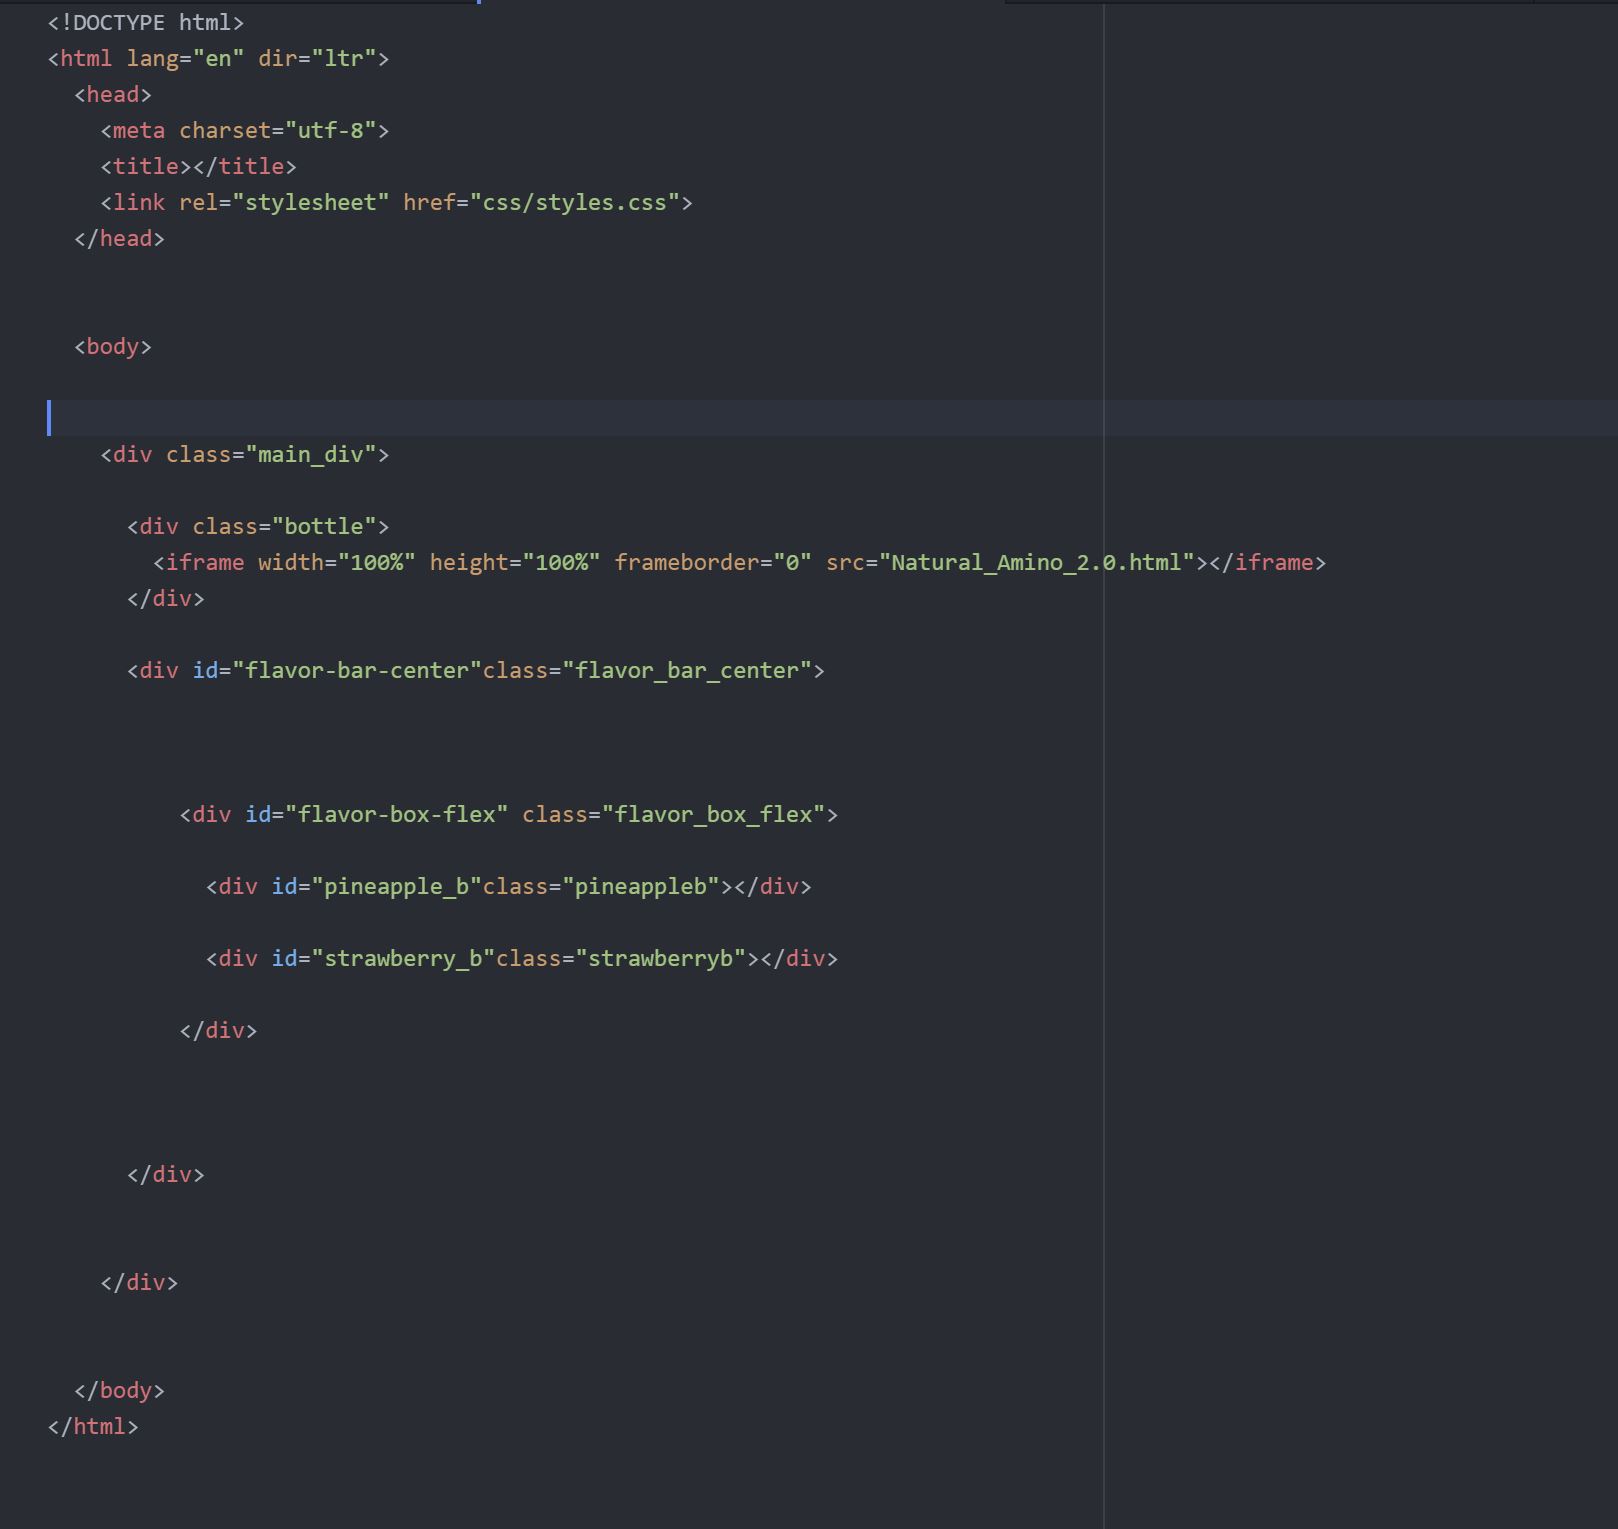Click the rel="stylesheet" attribute
This screenshot has height=1529, width=1618.
[284, 202]
